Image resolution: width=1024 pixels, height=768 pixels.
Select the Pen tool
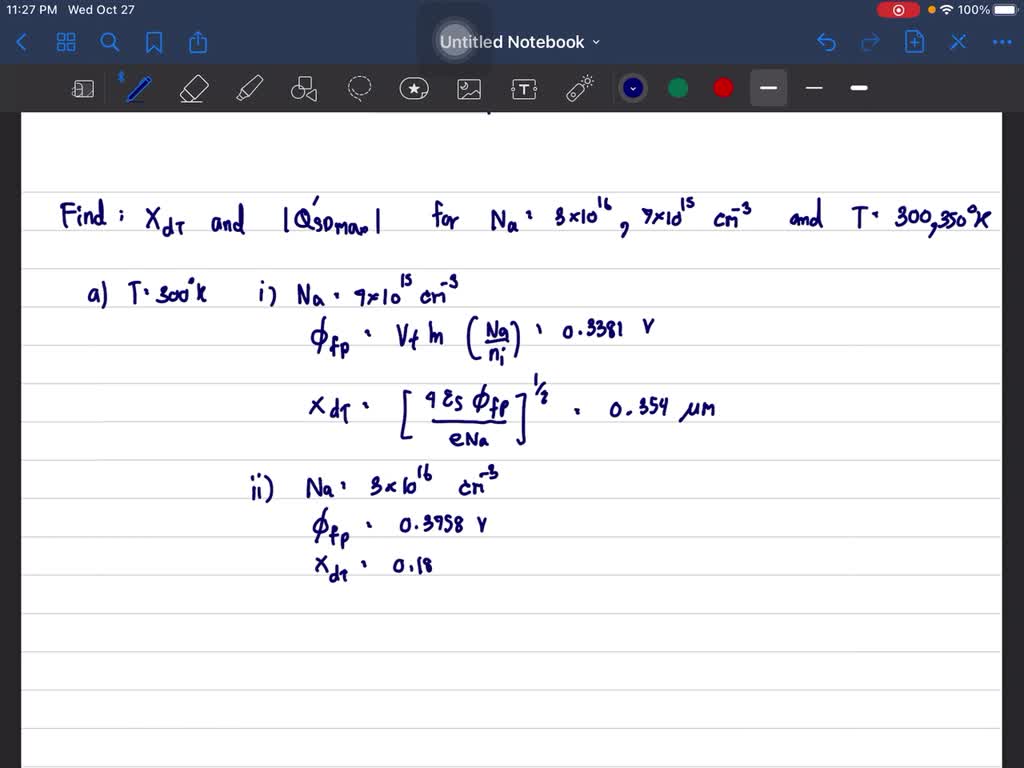pos(138,88)
